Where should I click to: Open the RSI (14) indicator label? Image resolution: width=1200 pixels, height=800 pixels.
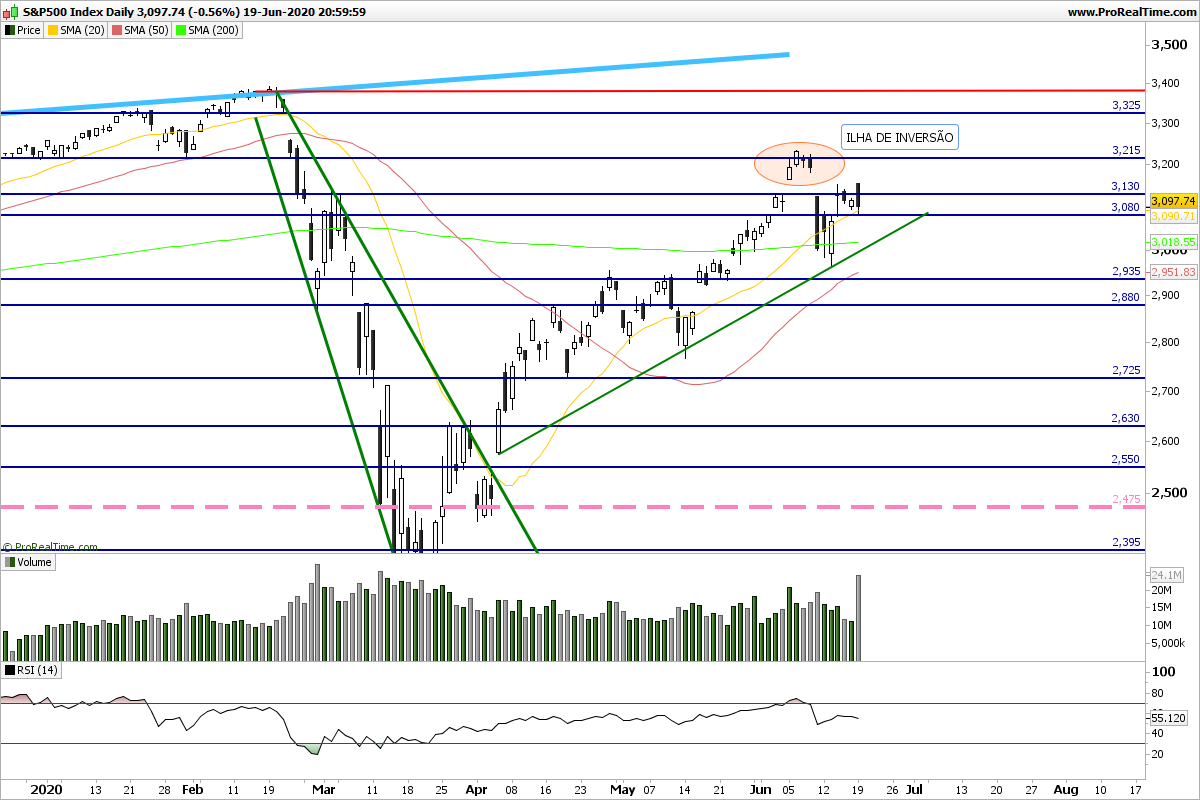30,670
